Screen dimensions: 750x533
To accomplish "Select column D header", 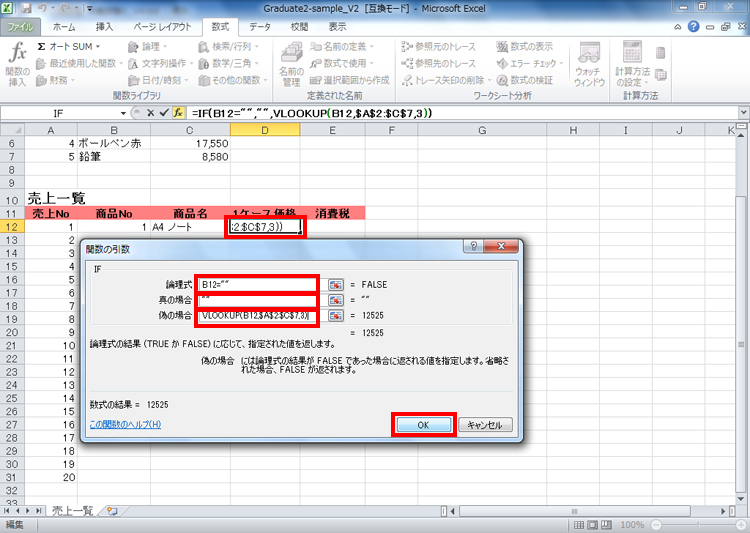I will pos(265,130).
